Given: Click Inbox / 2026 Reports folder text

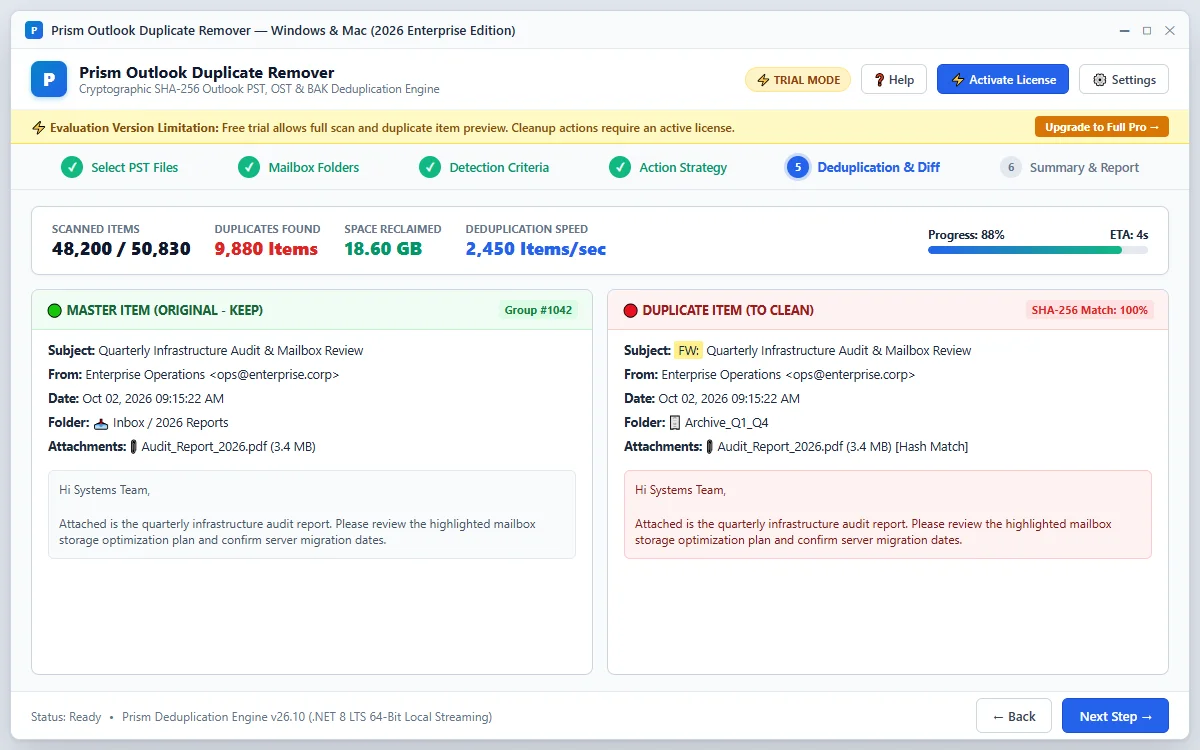Looking at the screenshot, I should (x=170, y=423).
